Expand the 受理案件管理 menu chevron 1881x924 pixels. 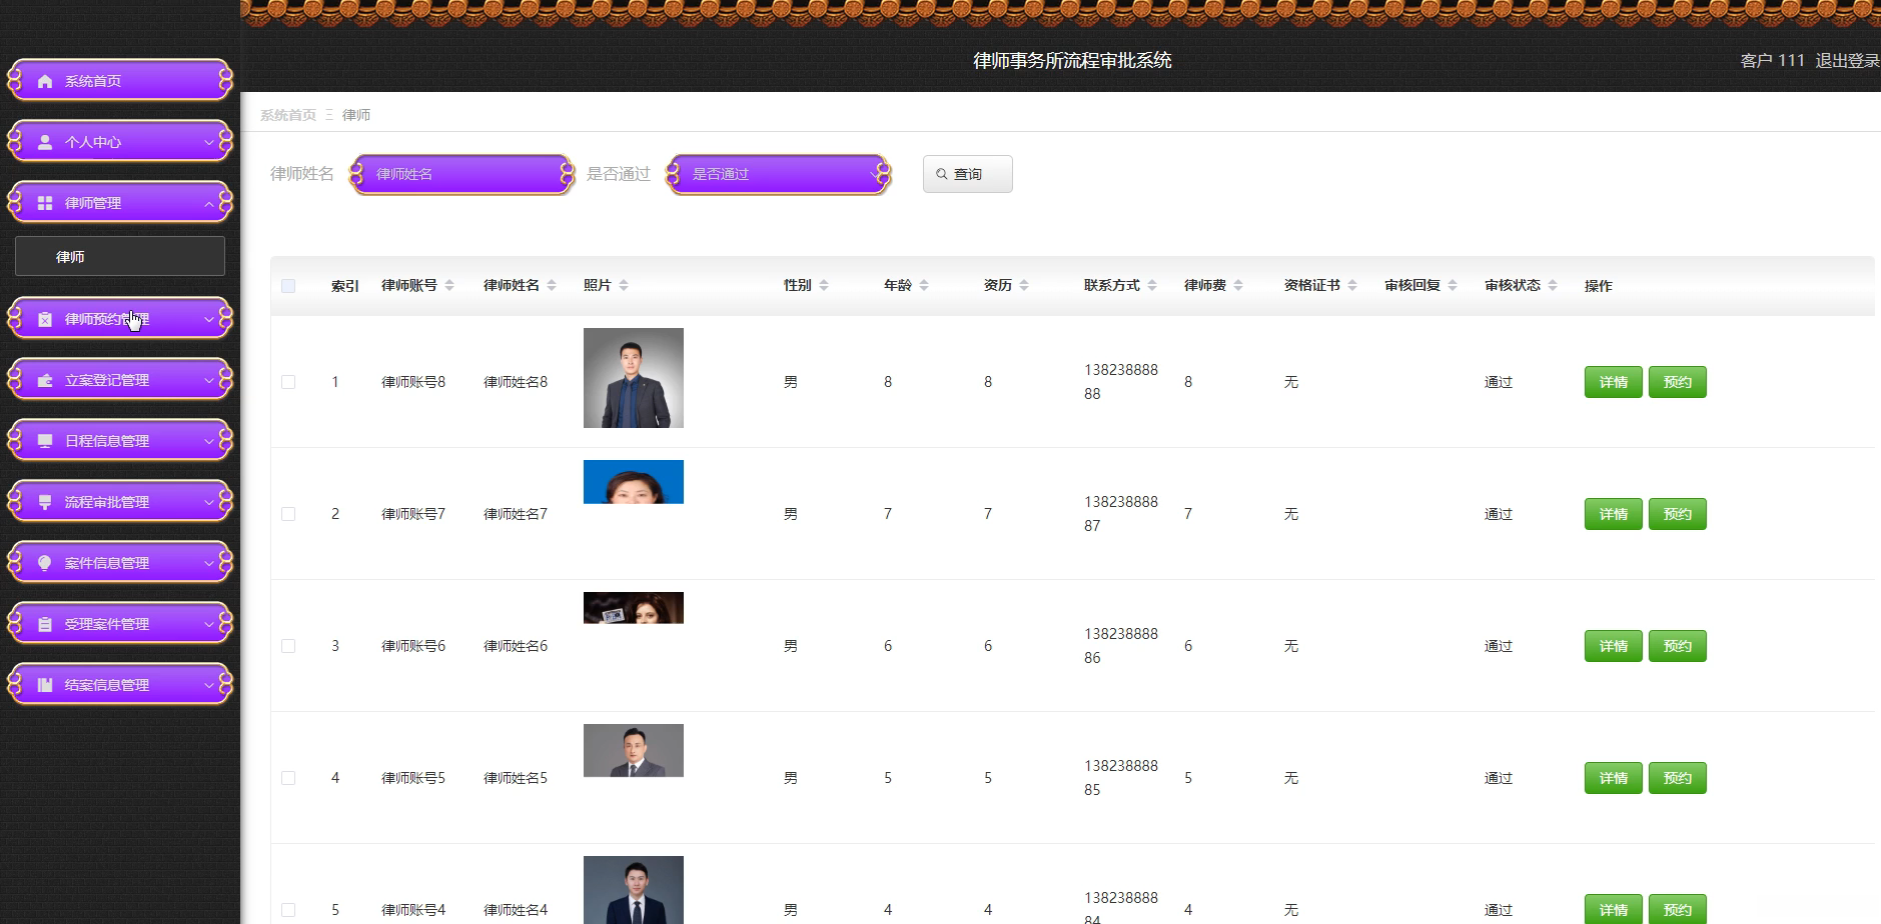click(208, 624)
